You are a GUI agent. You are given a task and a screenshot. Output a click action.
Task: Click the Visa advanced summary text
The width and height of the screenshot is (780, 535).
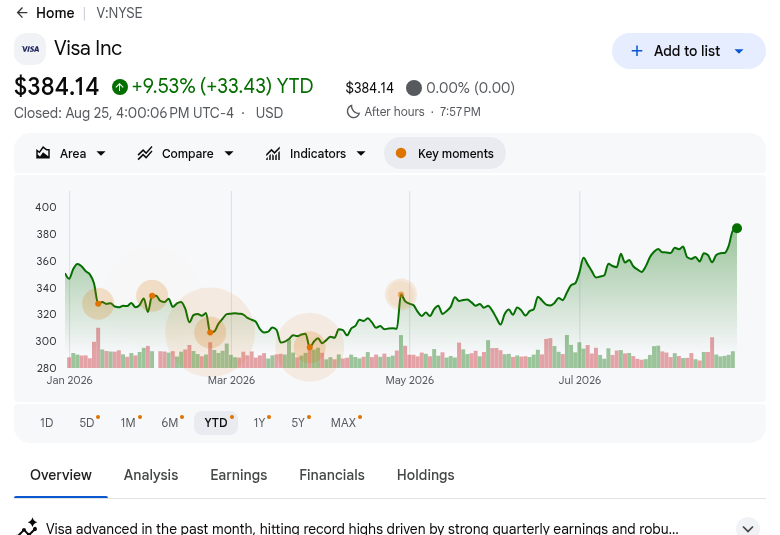click(x=362, y=528)
